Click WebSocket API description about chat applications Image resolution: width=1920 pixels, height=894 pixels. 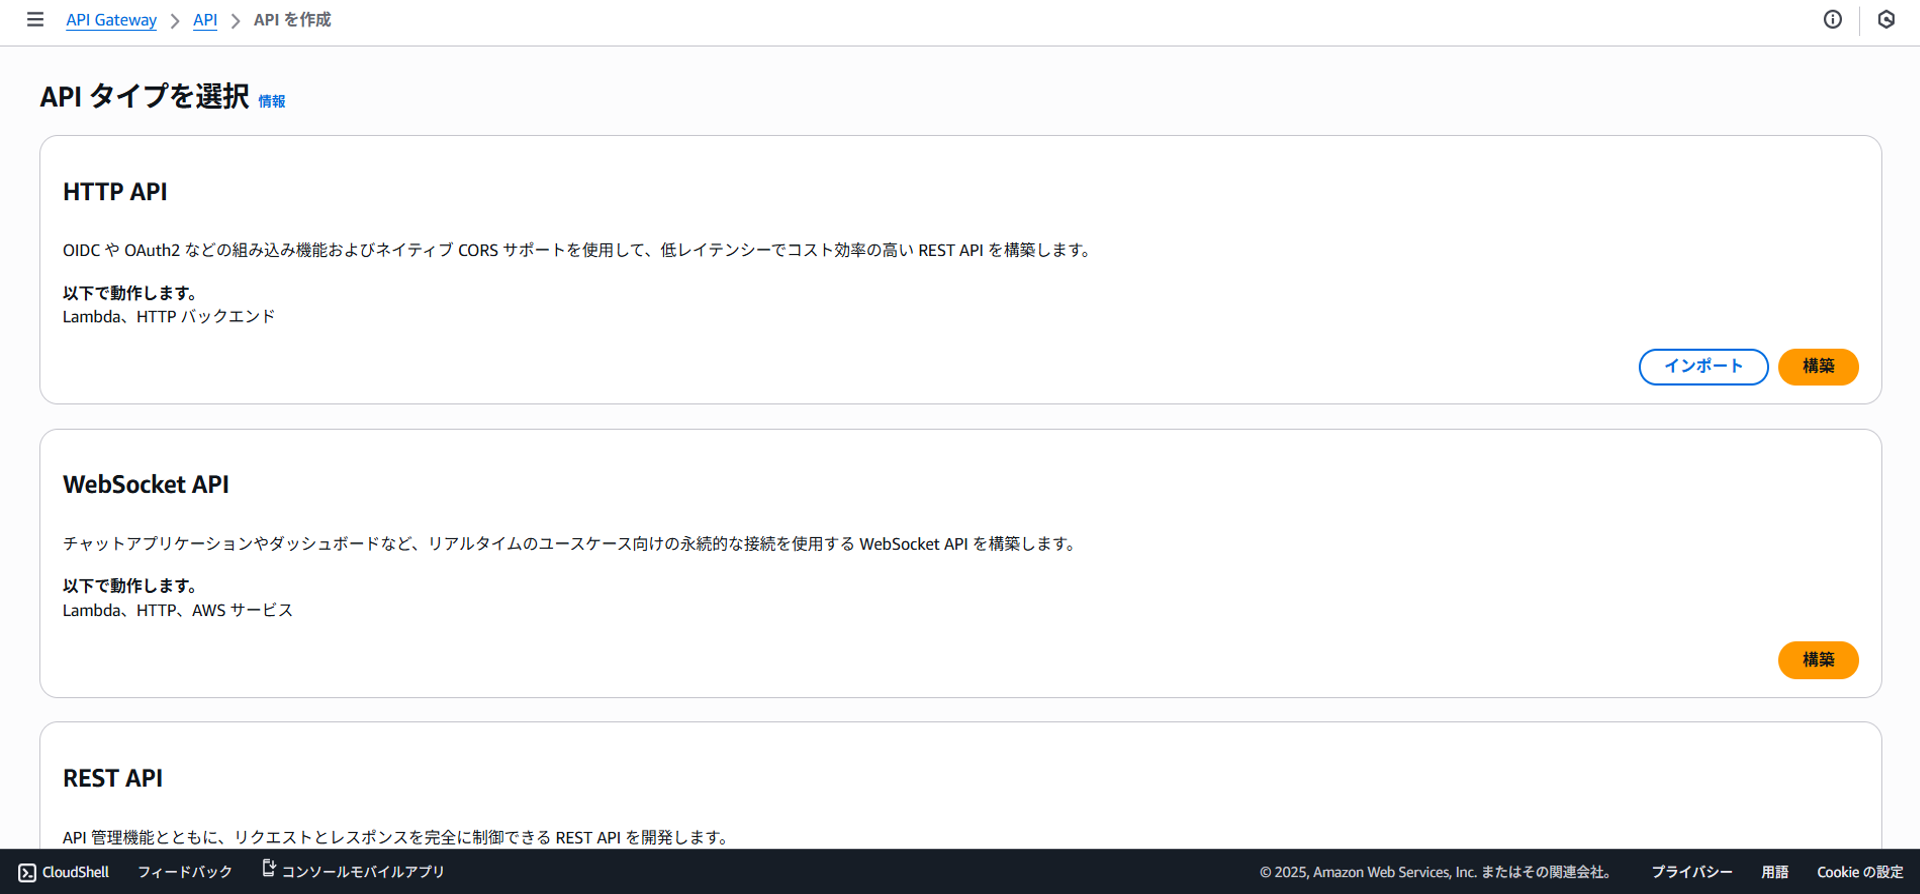(572, 544)
